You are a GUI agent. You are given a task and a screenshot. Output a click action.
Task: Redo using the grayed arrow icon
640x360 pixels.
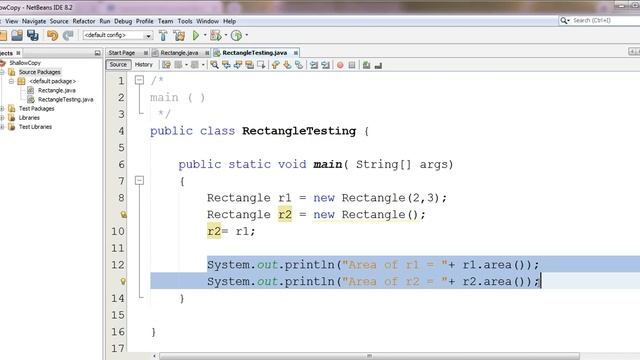coord(68,36)
